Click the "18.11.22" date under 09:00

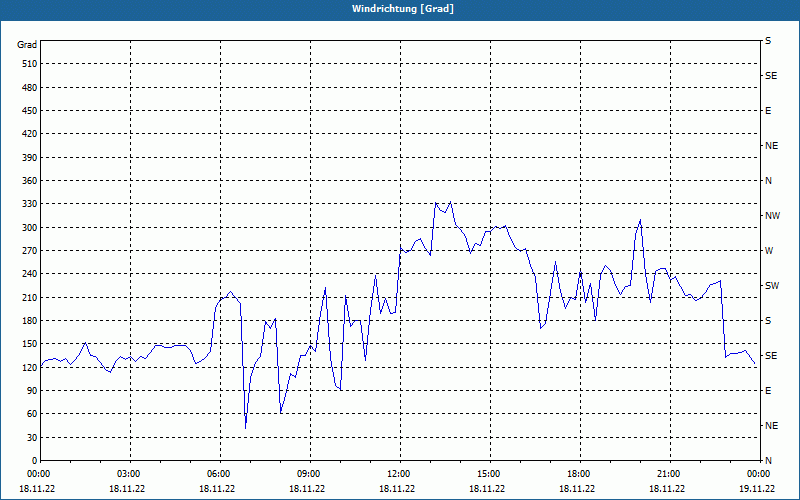click(x=307, y=488)
